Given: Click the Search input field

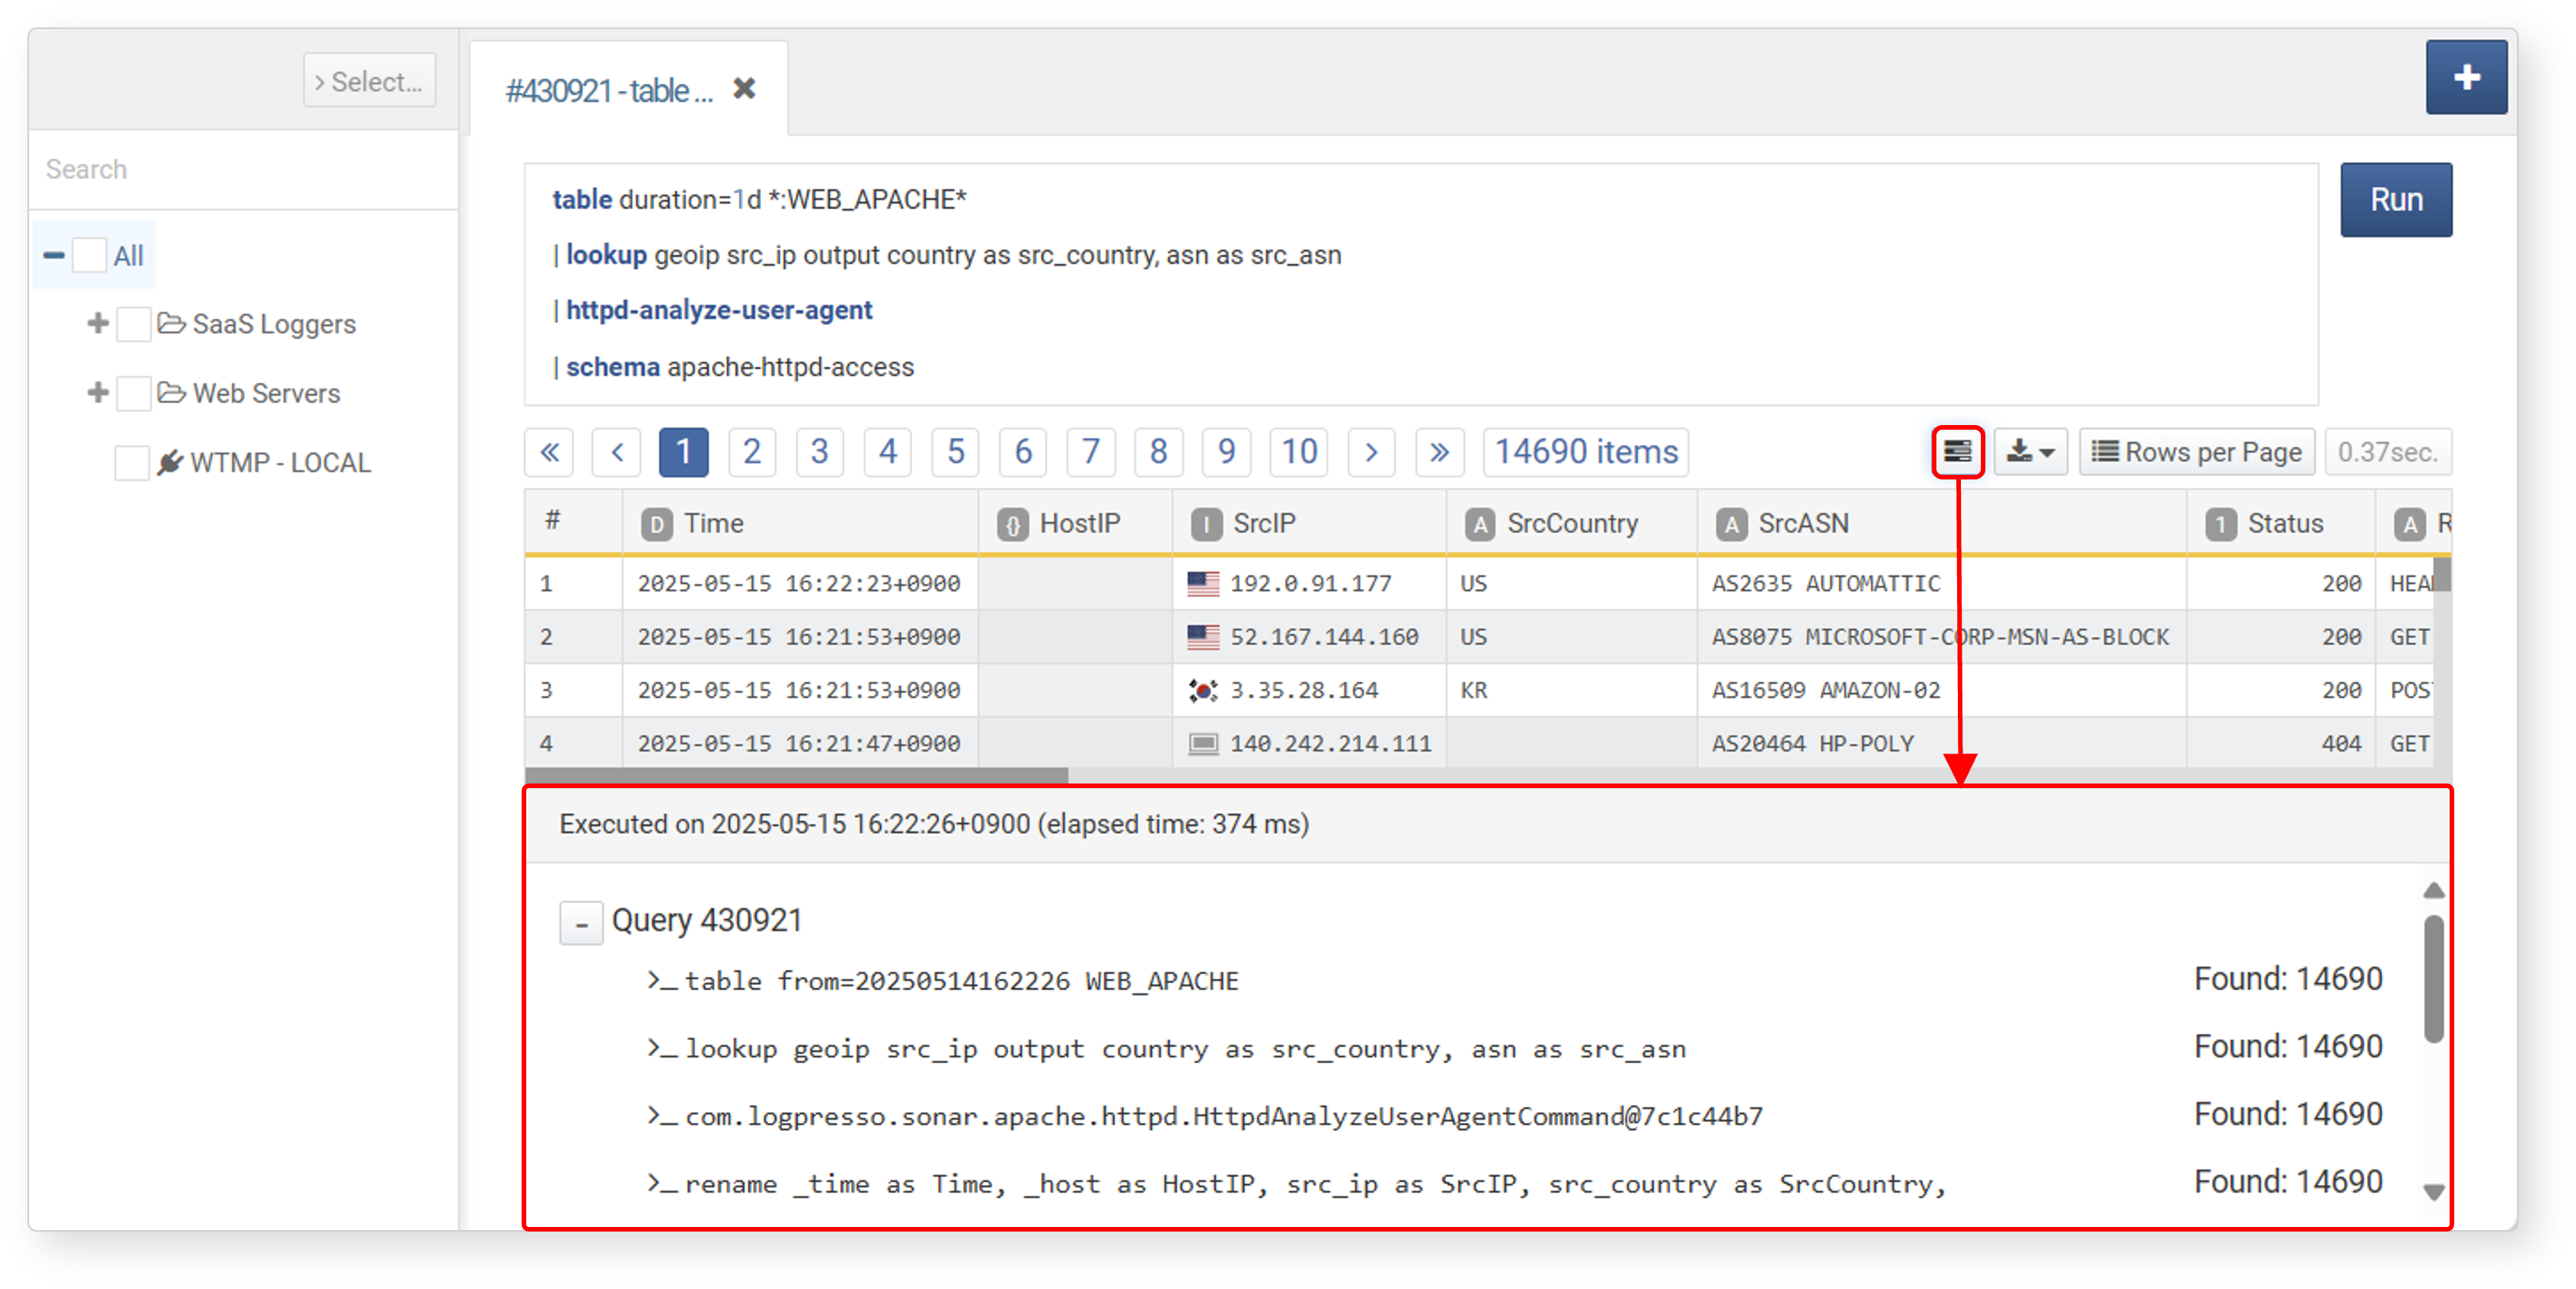Looking at the screenshot, I should pyautogui.click(x=244, y=169).
